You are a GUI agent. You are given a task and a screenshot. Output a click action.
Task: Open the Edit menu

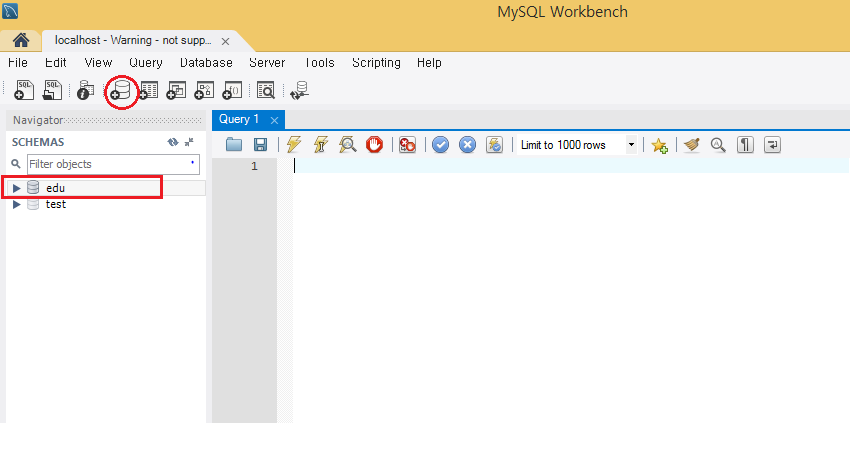[x=55, y=63]
